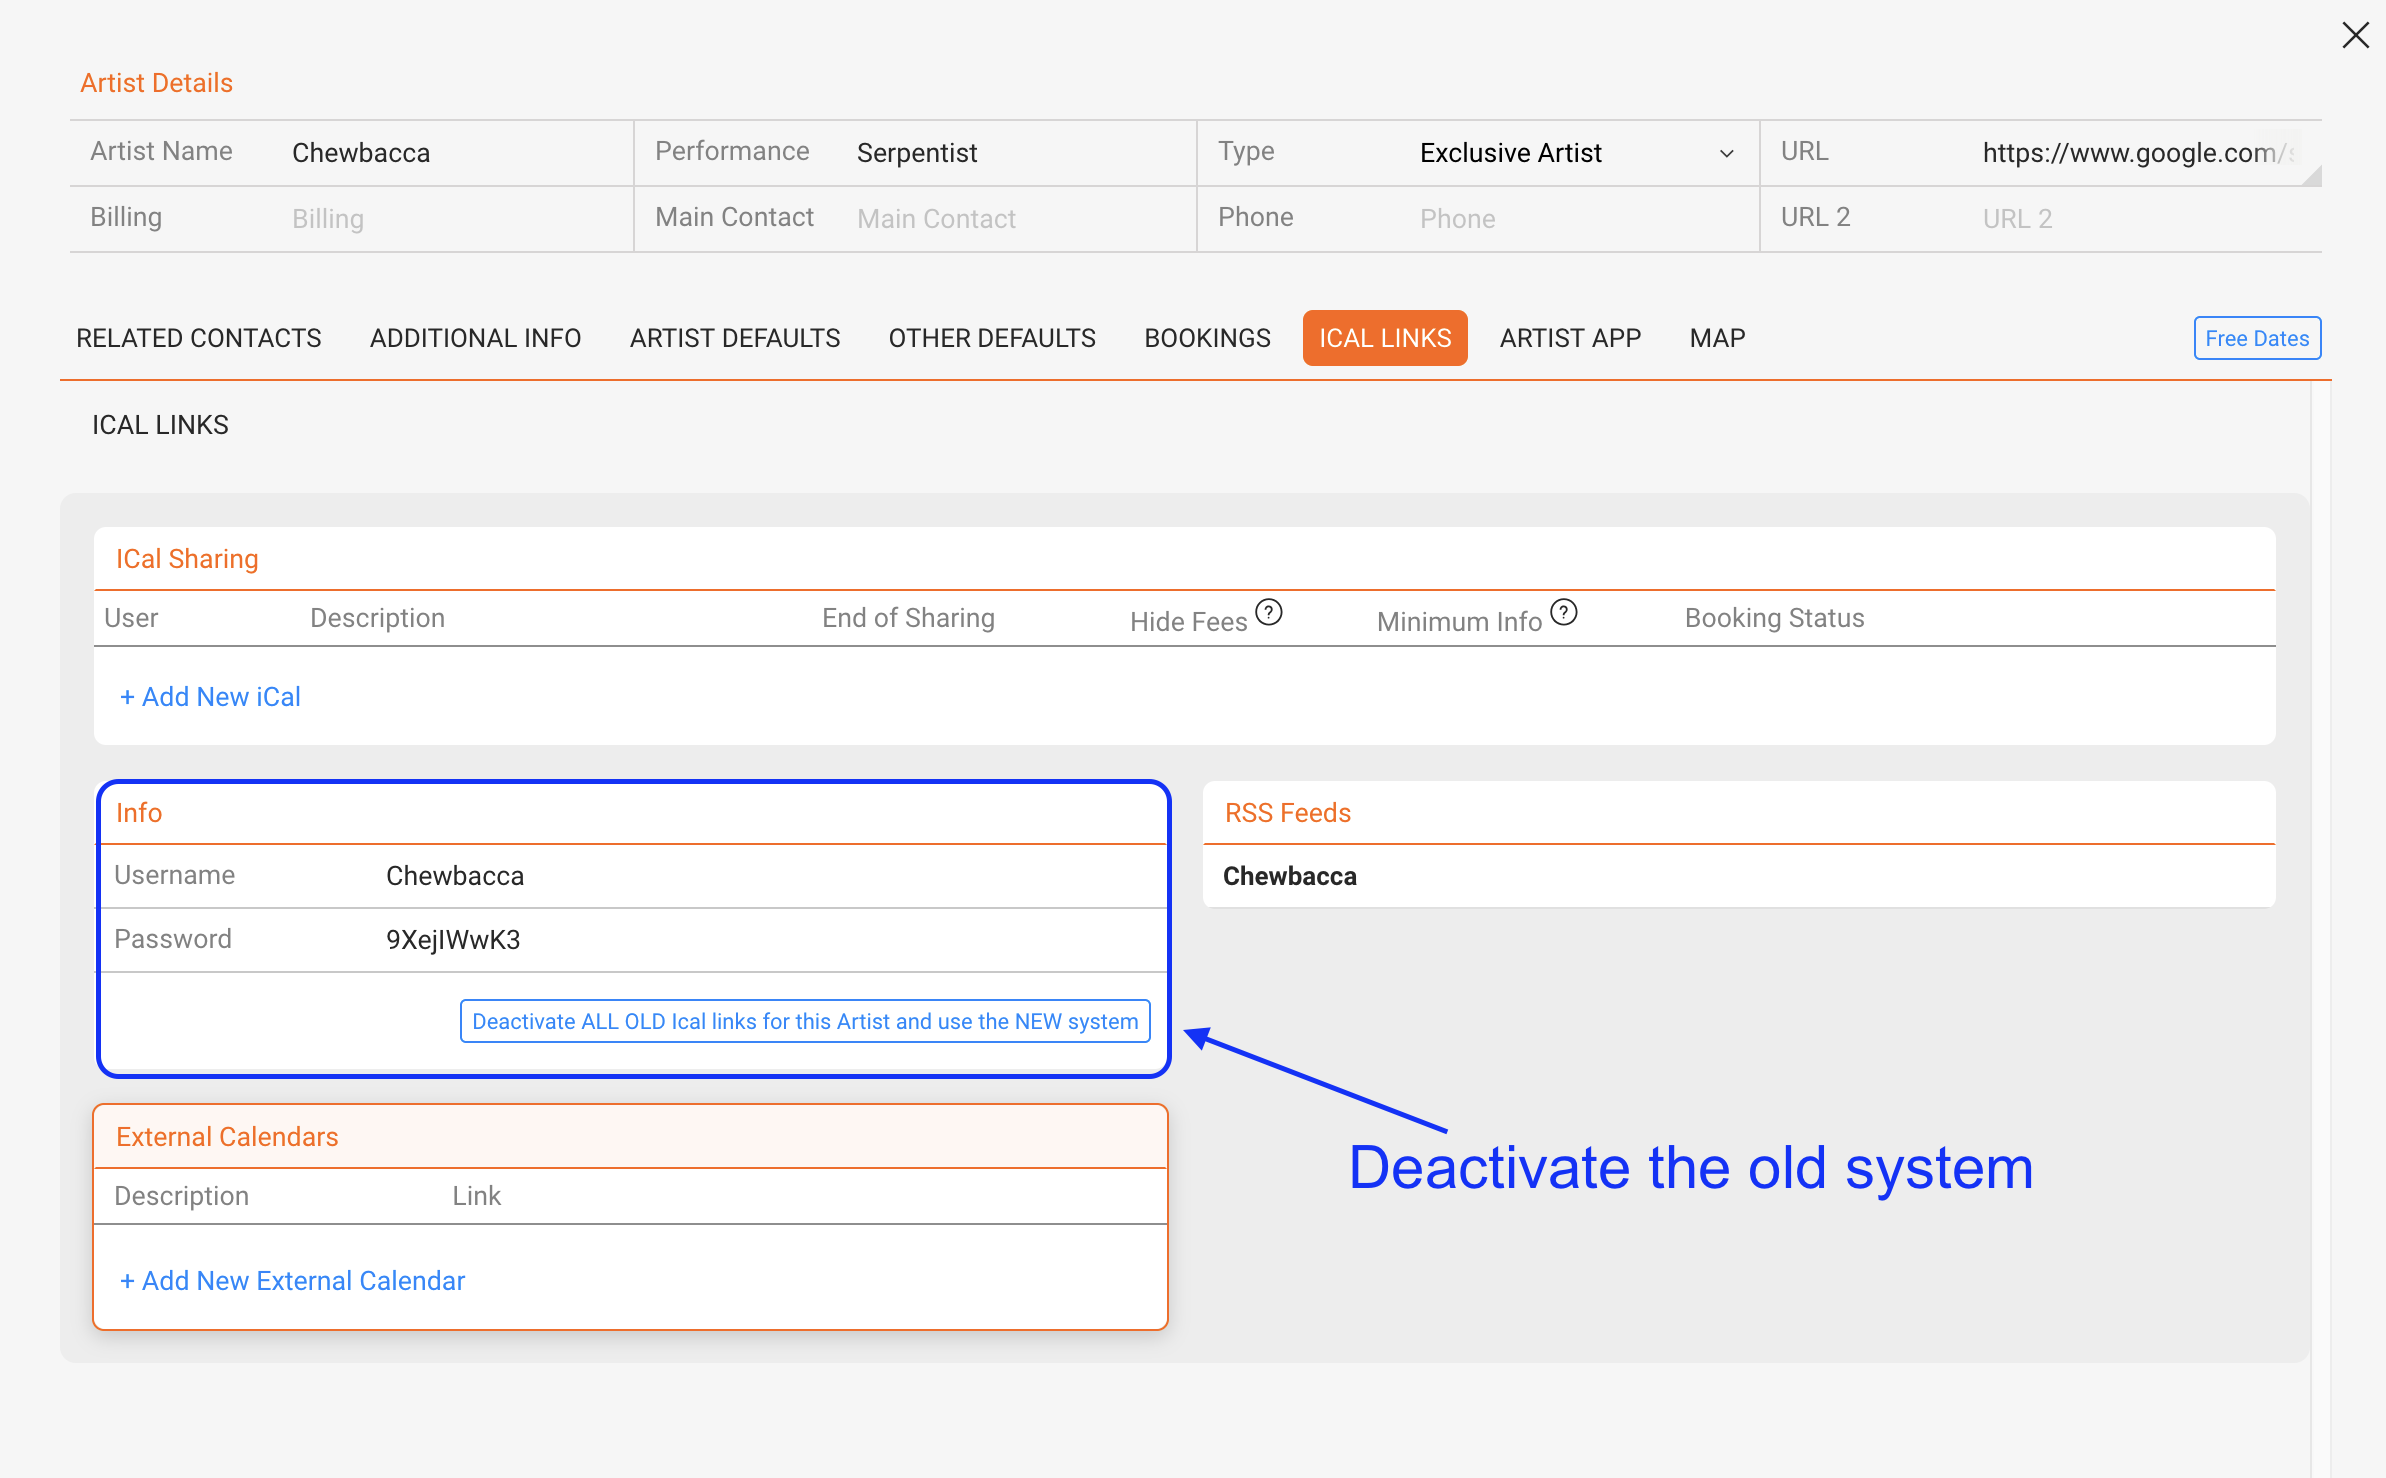2386x1478 pixels.
Task: Click the External Calendars panel heading
Action: [227, 1137]
